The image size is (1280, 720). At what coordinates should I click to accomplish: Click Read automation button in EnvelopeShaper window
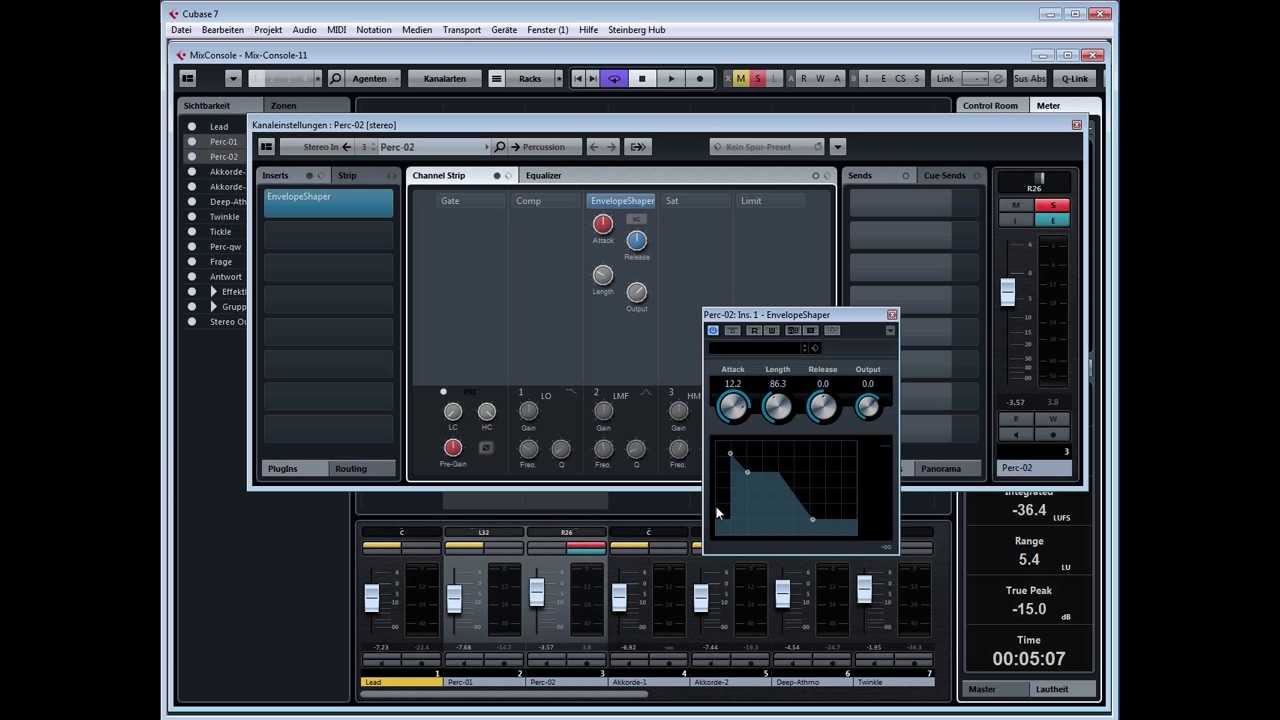tap(754, 330)
